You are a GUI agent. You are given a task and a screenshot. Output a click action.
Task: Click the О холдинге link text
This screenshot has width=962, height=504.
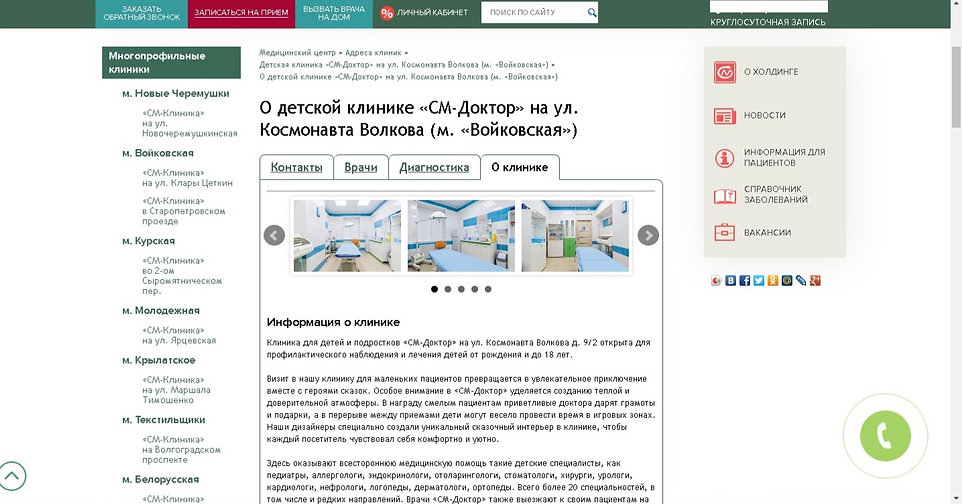tap(771, 72)
